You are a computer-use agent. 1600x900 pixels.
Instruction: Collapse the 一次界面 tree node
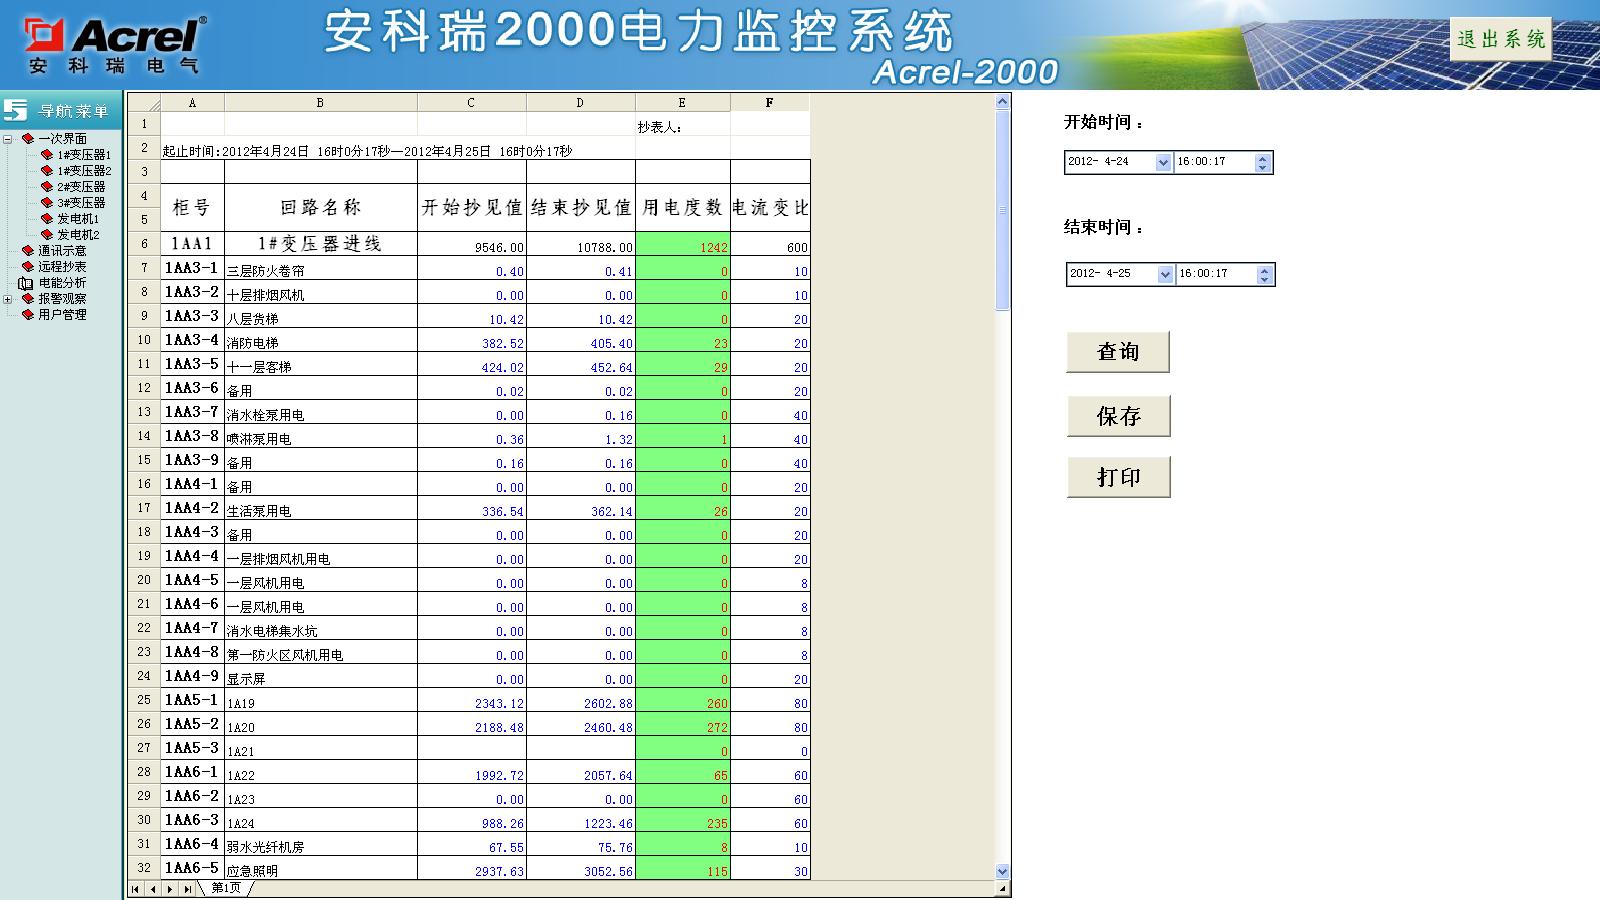pos(8,139)
